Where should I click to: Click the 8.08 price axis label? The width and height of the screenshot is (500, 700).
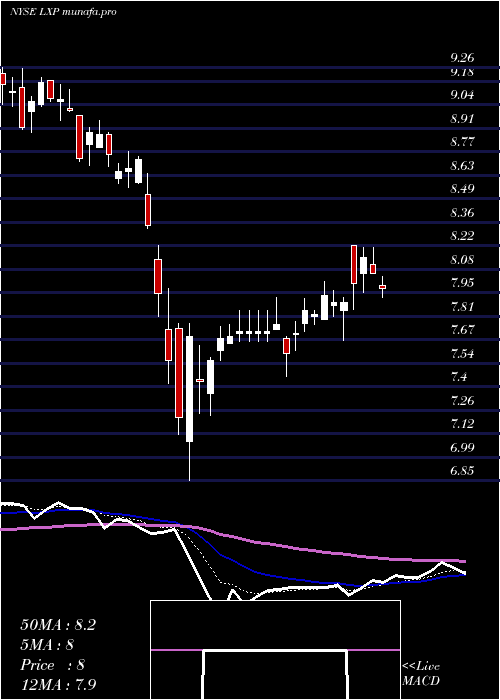462,259
